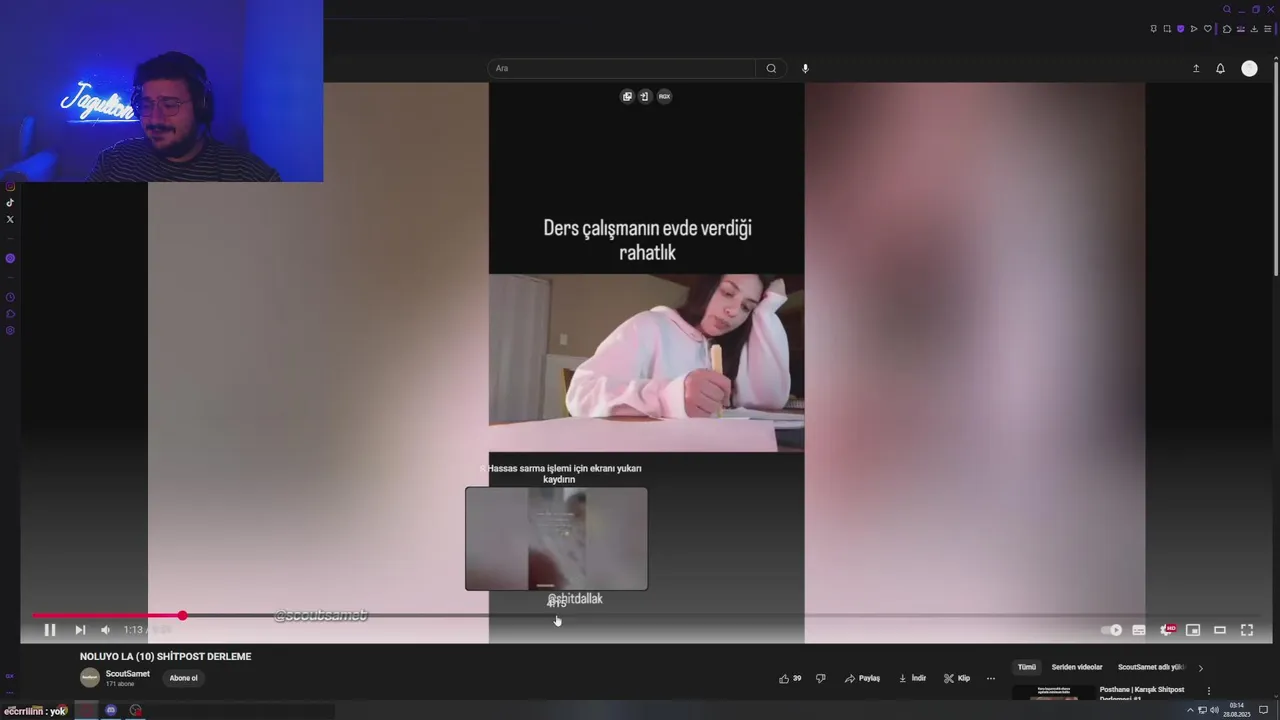This screenshot has width=1280, height=720.
Task: Click the Posthane video thumbnail
Action: tap(1053, 693)
